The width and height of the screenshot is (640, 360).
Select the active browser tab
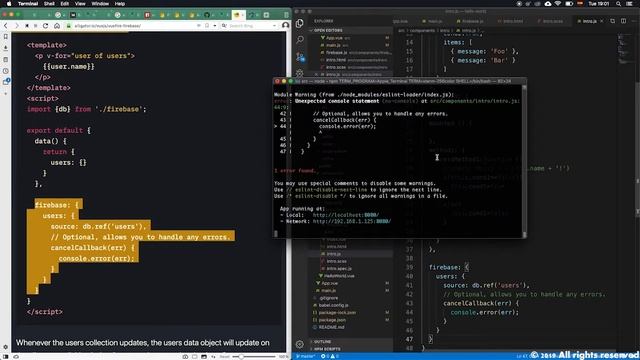(x=239, y=15)
